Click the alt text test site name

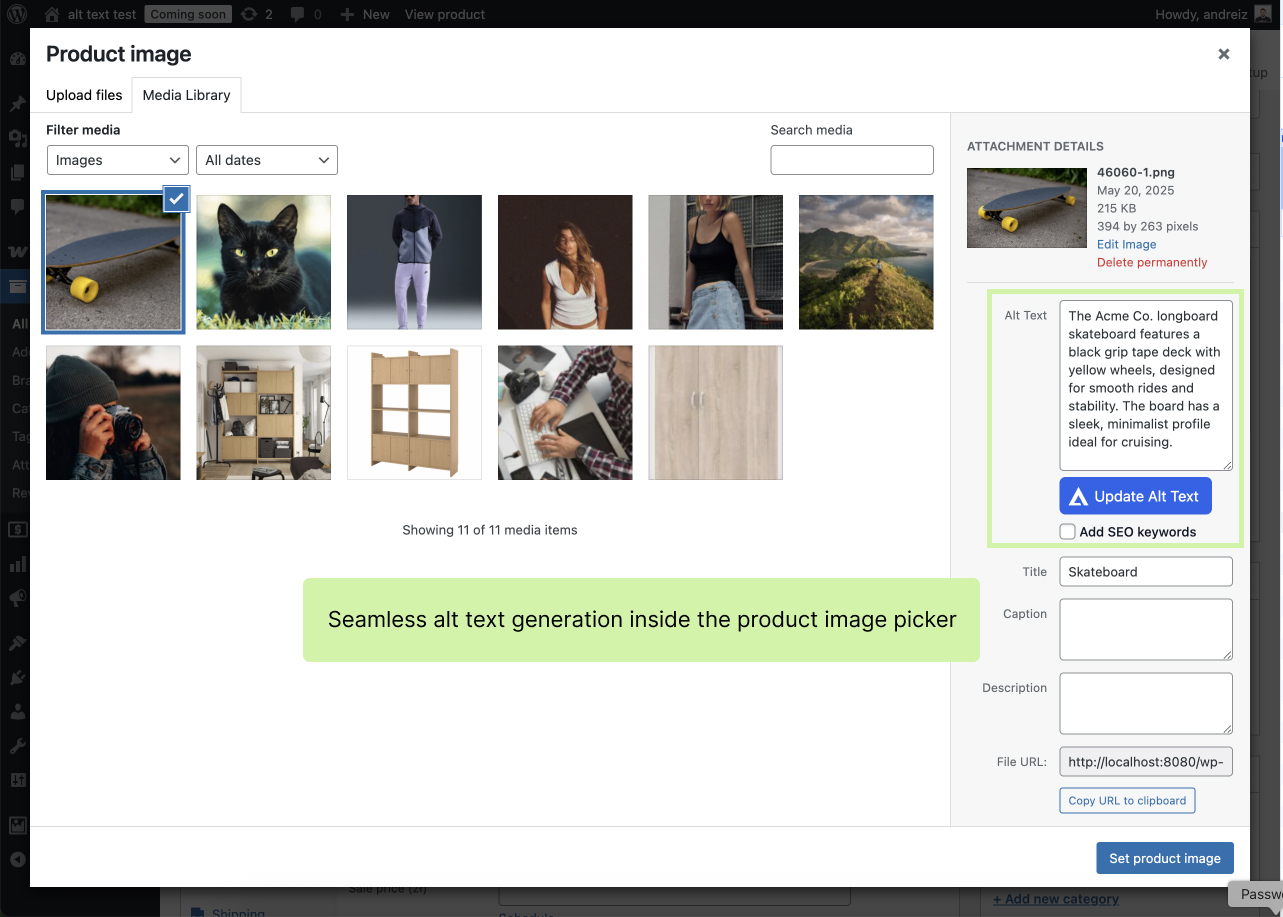pos(102,14)
